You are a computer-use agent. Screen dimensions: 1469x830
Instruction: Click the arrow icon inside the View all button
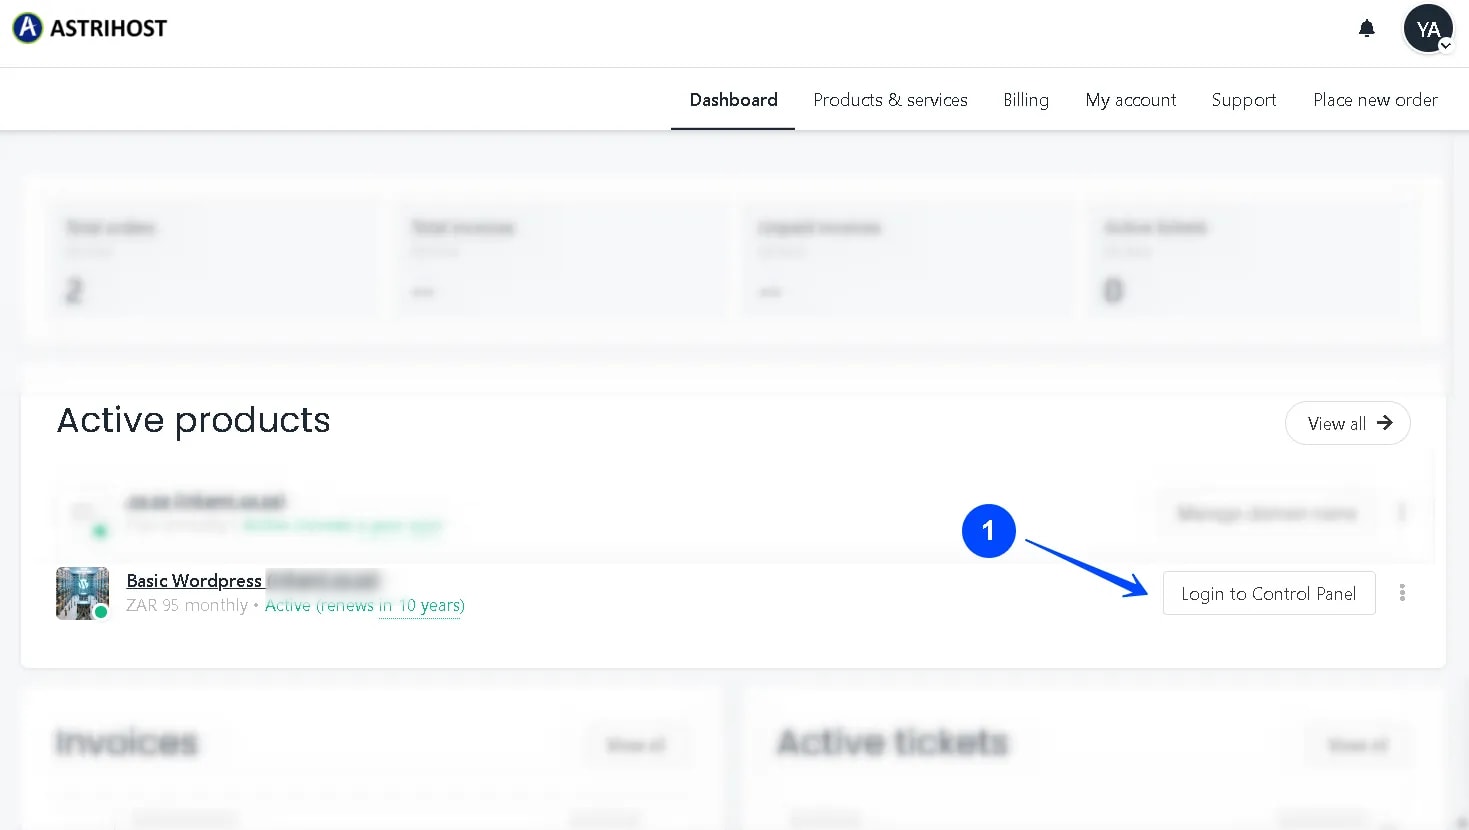(1384, 423)
